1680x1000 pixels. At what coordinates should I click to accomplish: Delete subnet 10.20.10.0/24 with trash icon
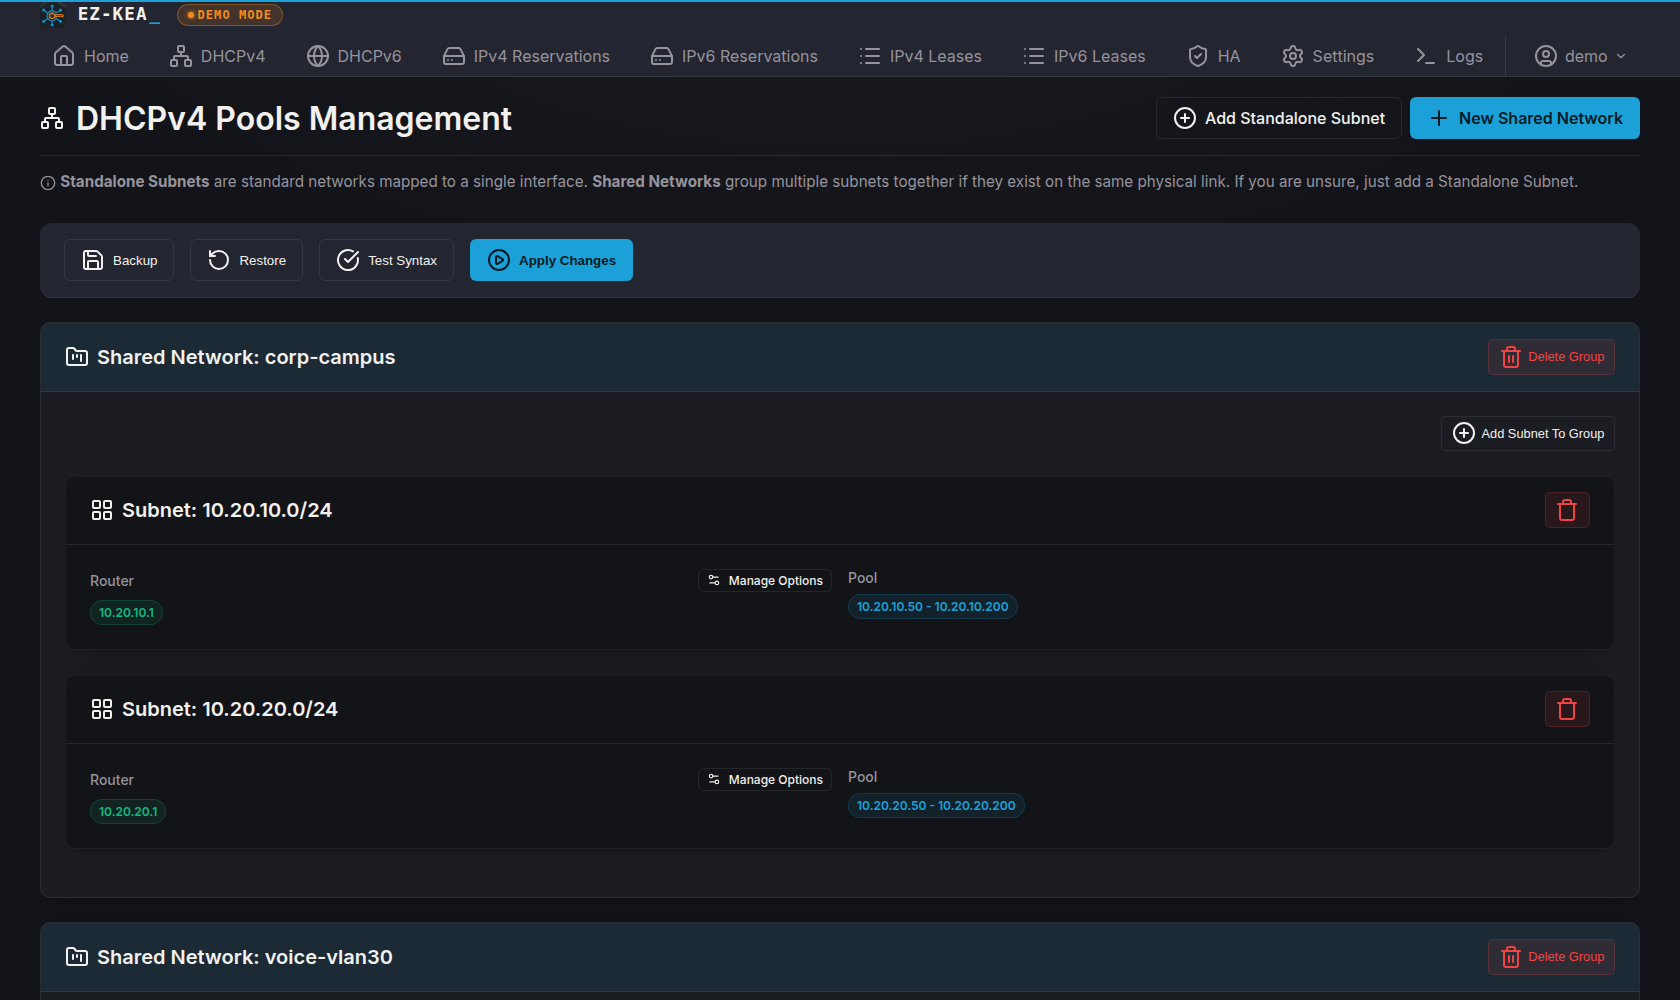tap(1567, 510)
